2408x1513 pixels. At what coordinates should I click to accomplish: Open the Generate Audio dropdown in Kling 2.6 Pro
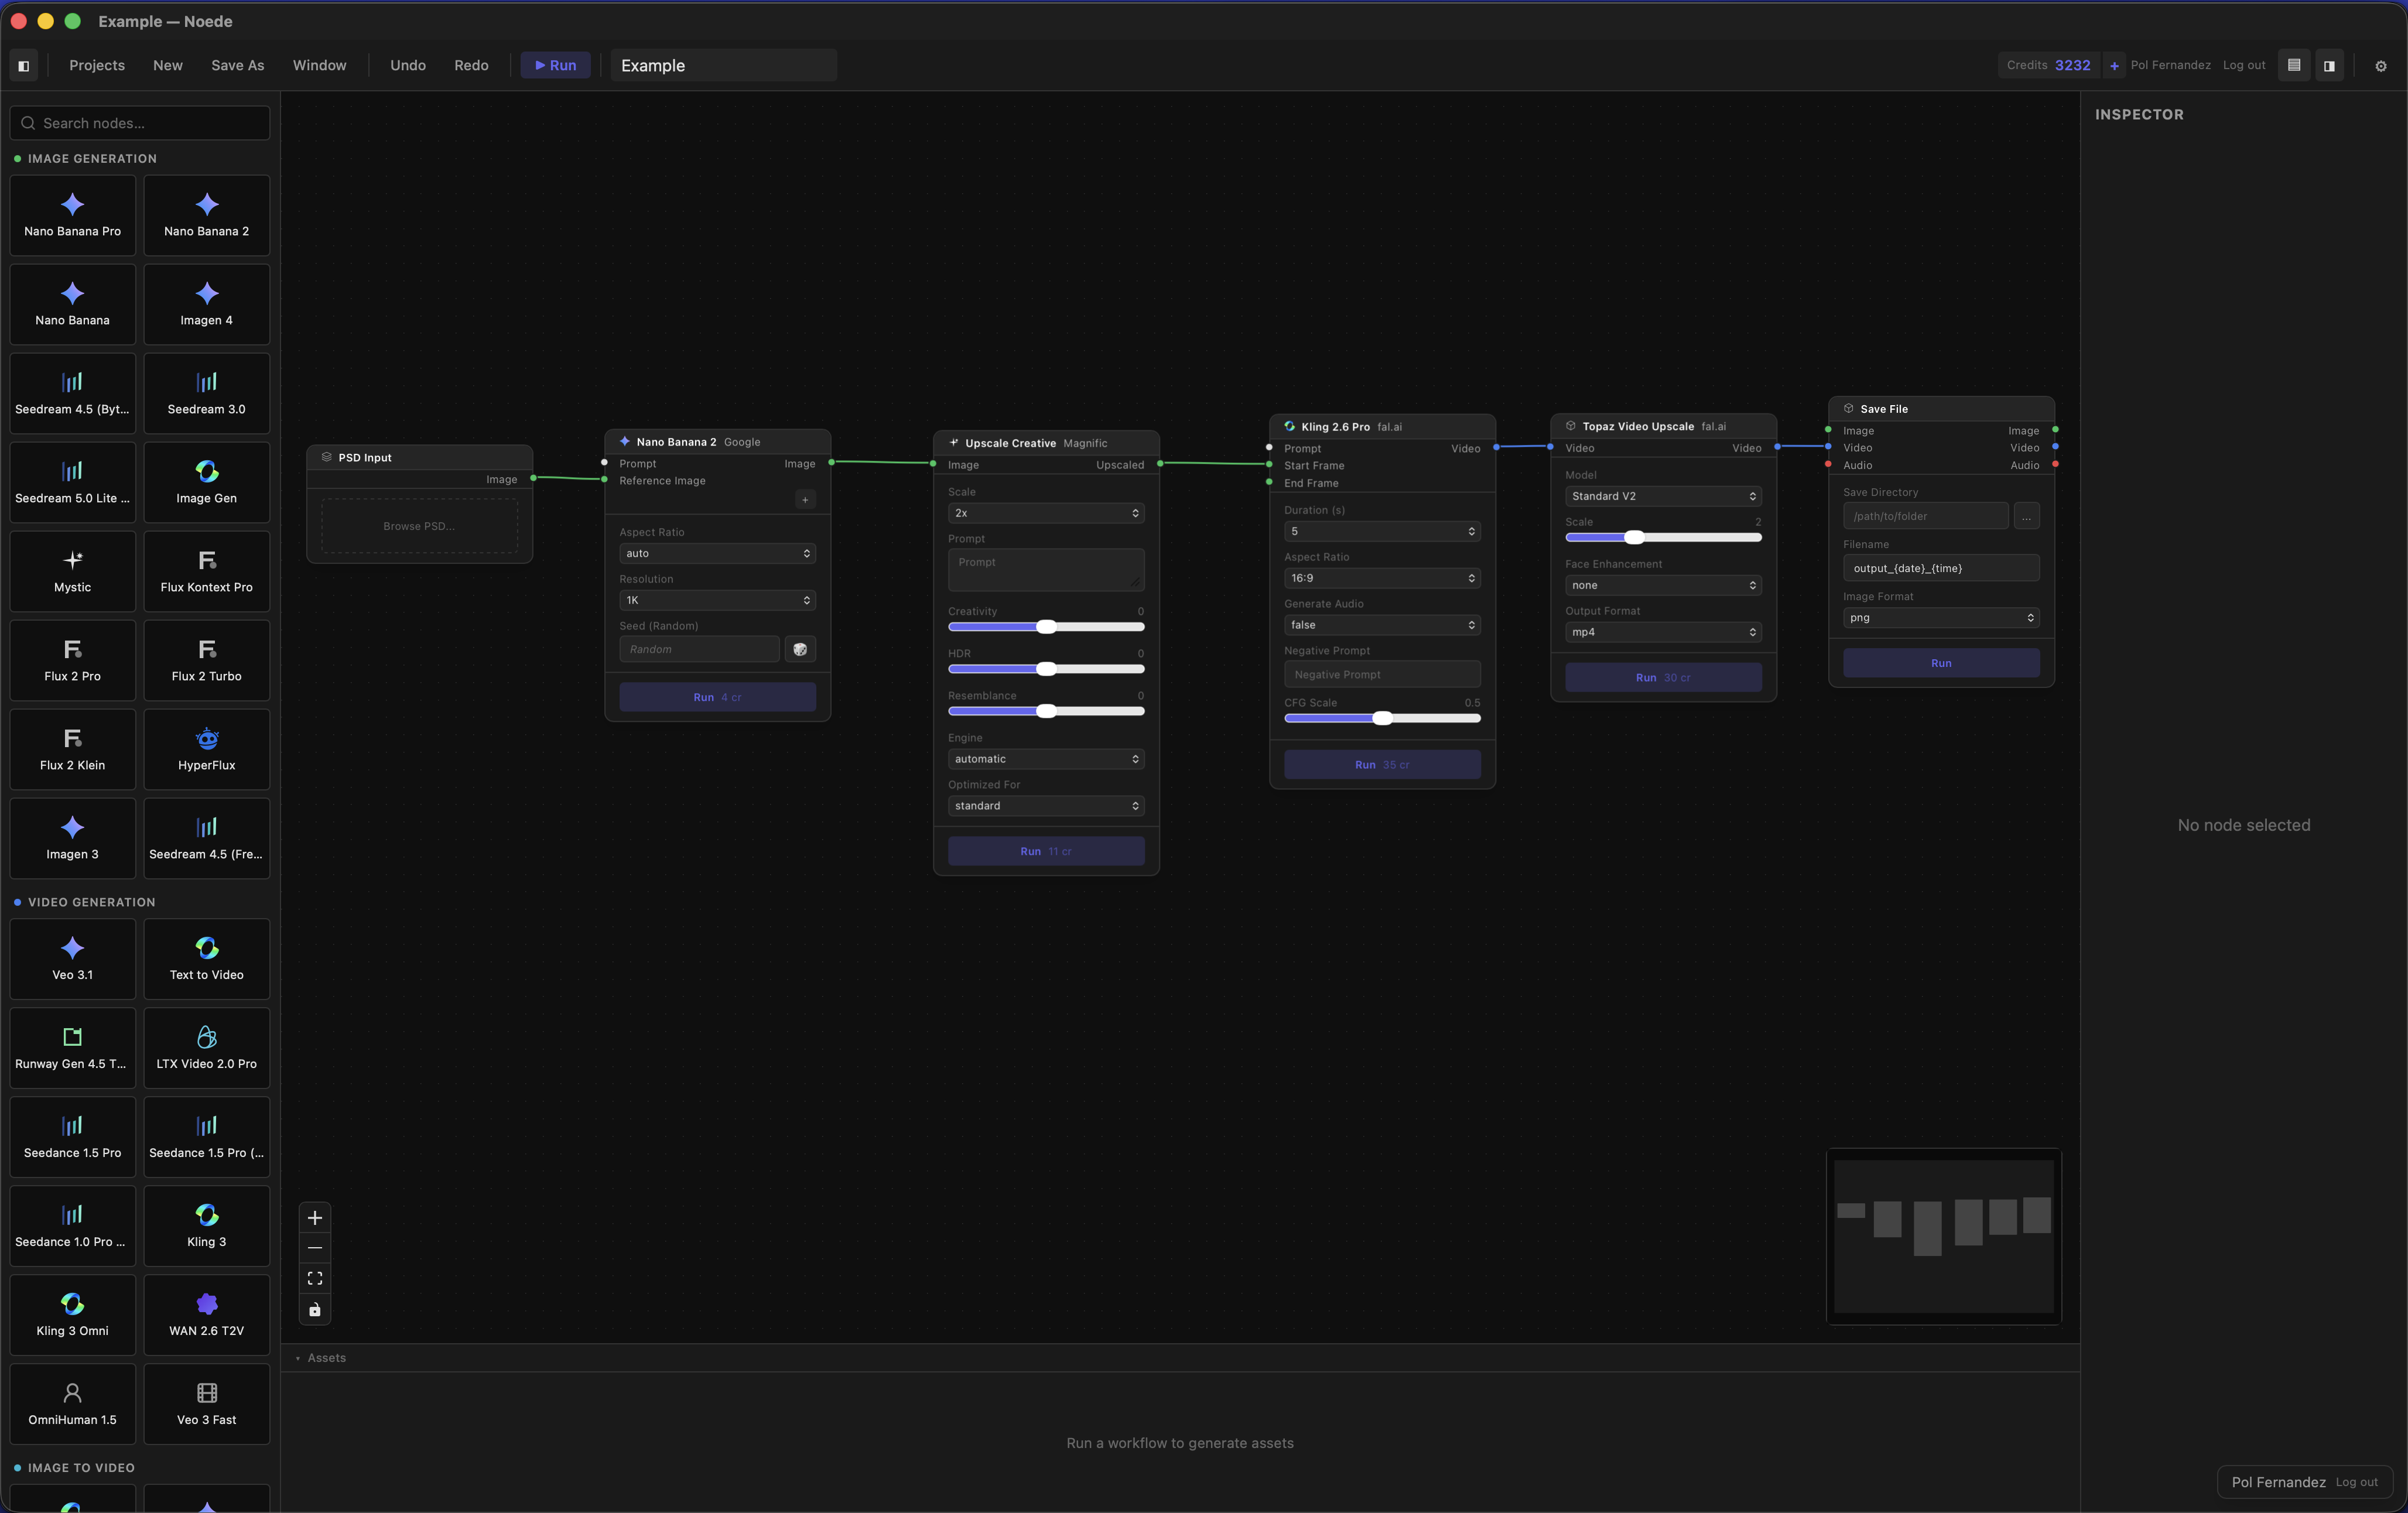pyautogui.click(x=1382, y=624)
